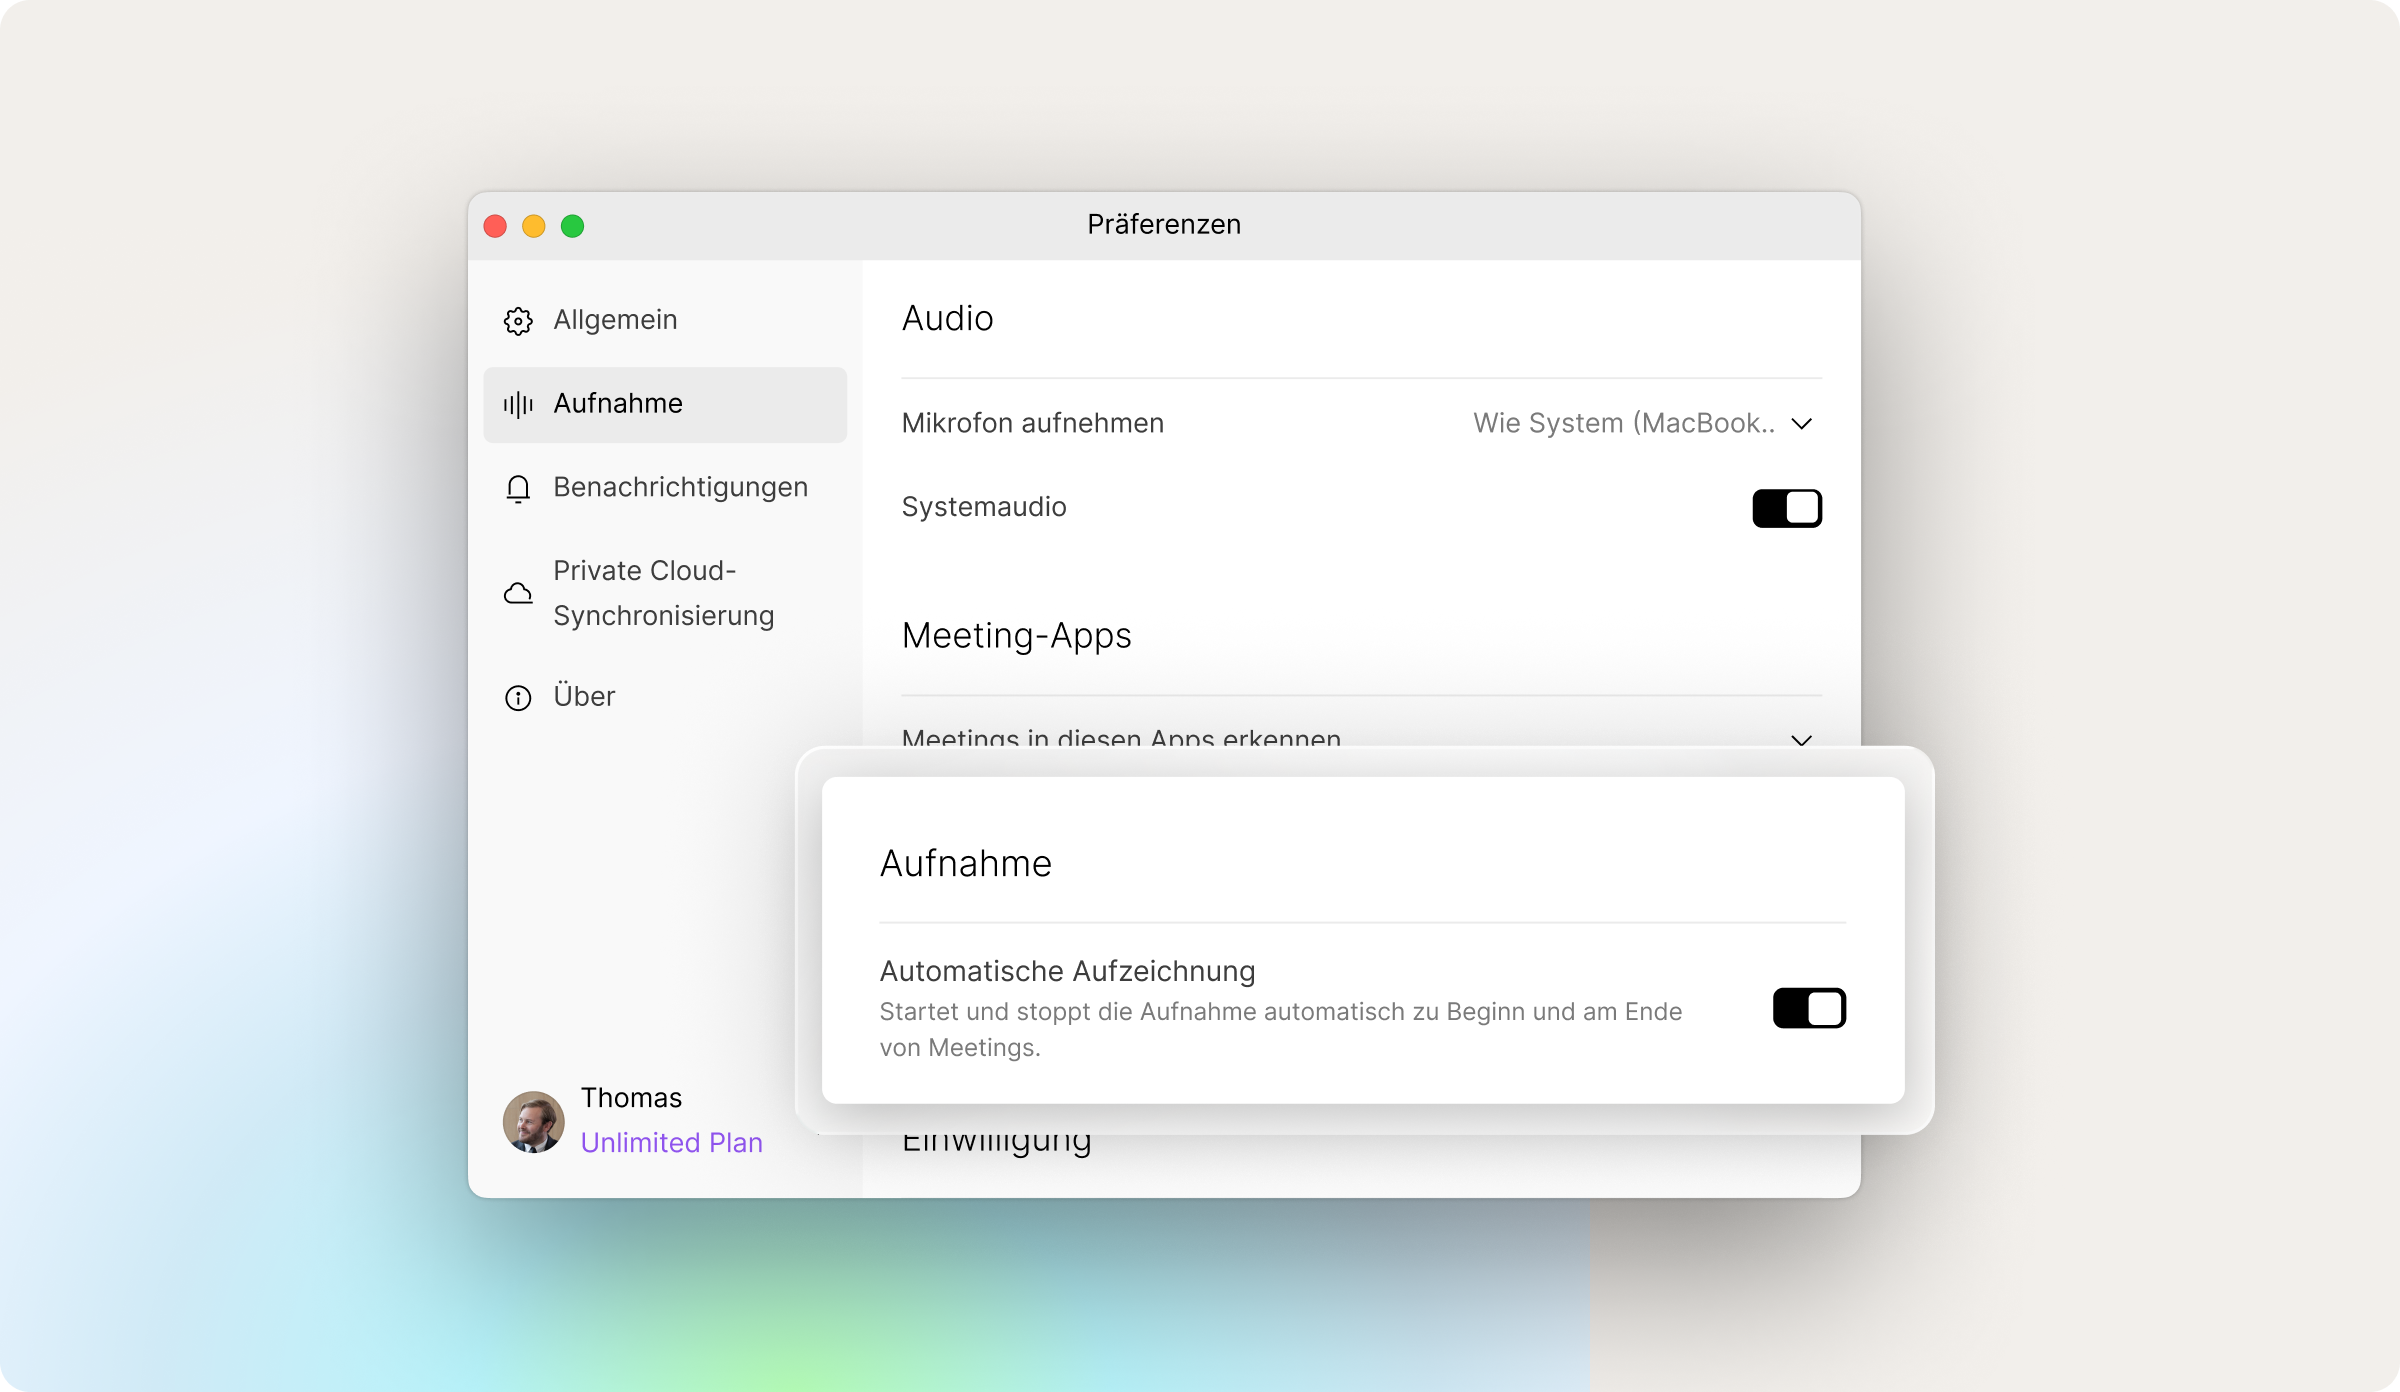Click the info circle icon beside Über
2400x1392 pixels.
click(x=518, y=697)
